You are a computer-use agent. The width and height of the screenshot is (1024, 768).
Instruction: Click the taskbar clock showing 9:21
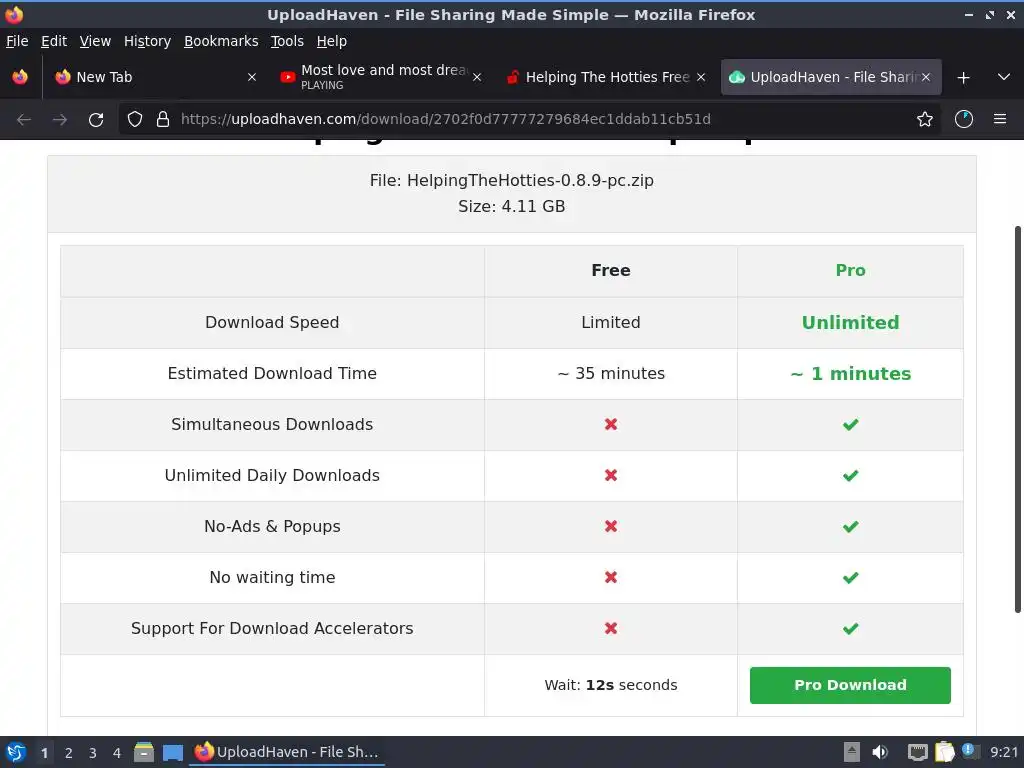coord(1004,752)
